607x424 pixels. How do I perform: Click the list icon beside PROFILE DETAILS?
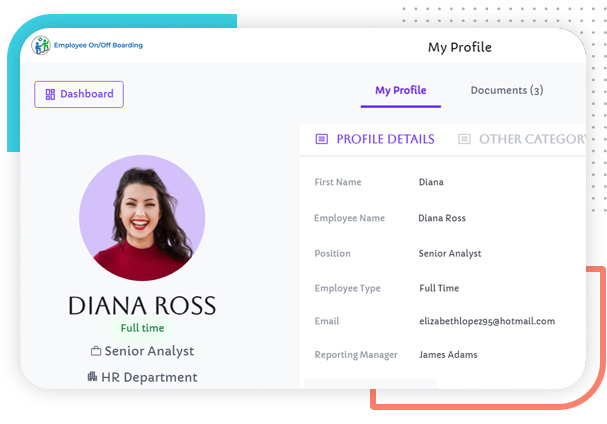(x=321, y=139)
